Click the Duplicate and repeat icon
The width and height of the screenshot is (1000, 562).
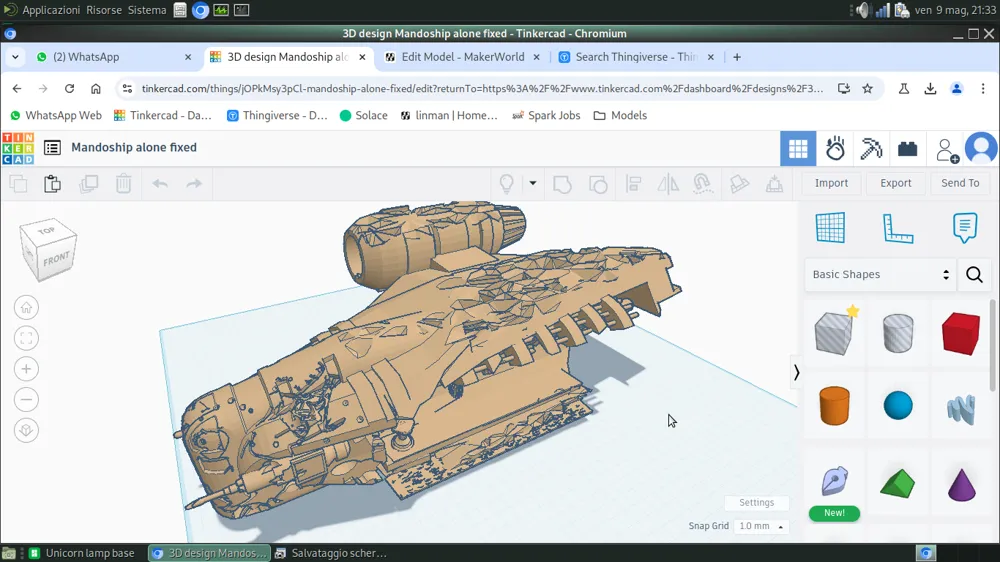(x=89, y=184)
